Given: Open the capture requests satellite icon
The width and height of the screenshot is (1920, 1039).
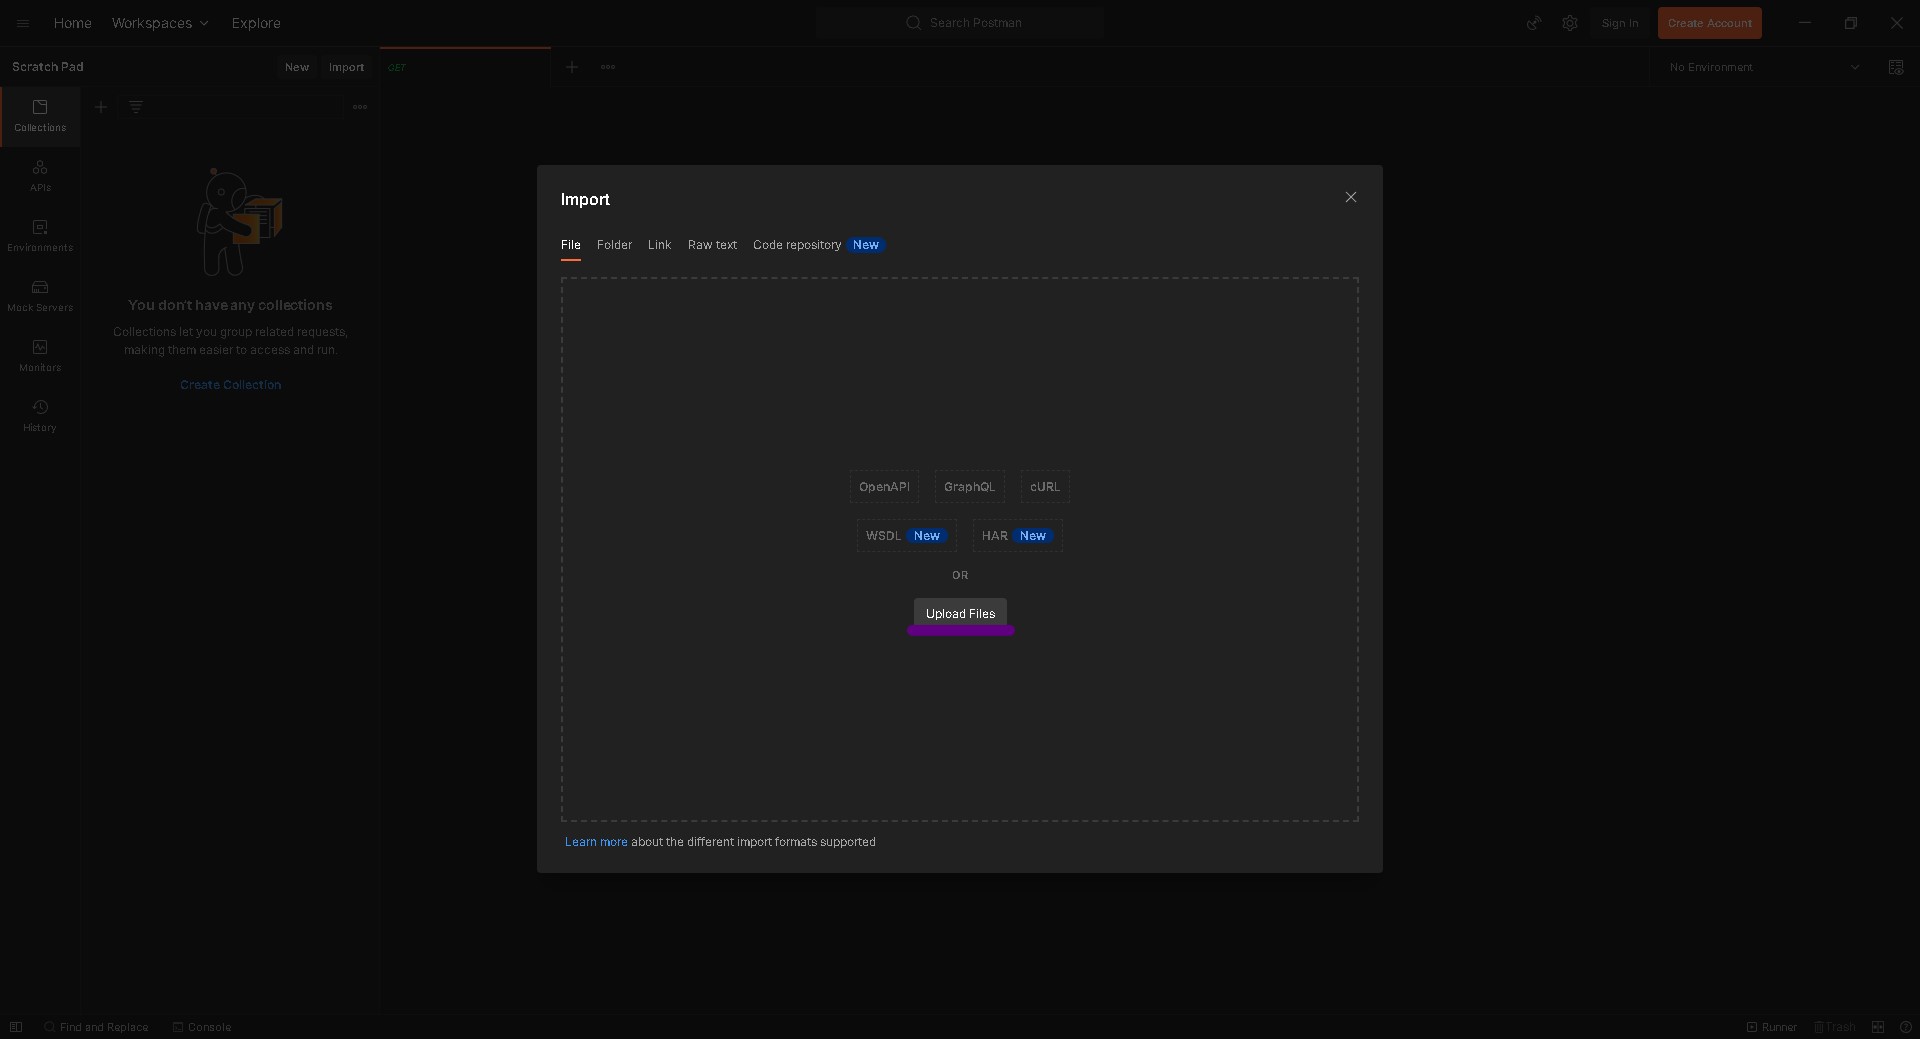Looking at the screenshot, I should (1533, 23).
